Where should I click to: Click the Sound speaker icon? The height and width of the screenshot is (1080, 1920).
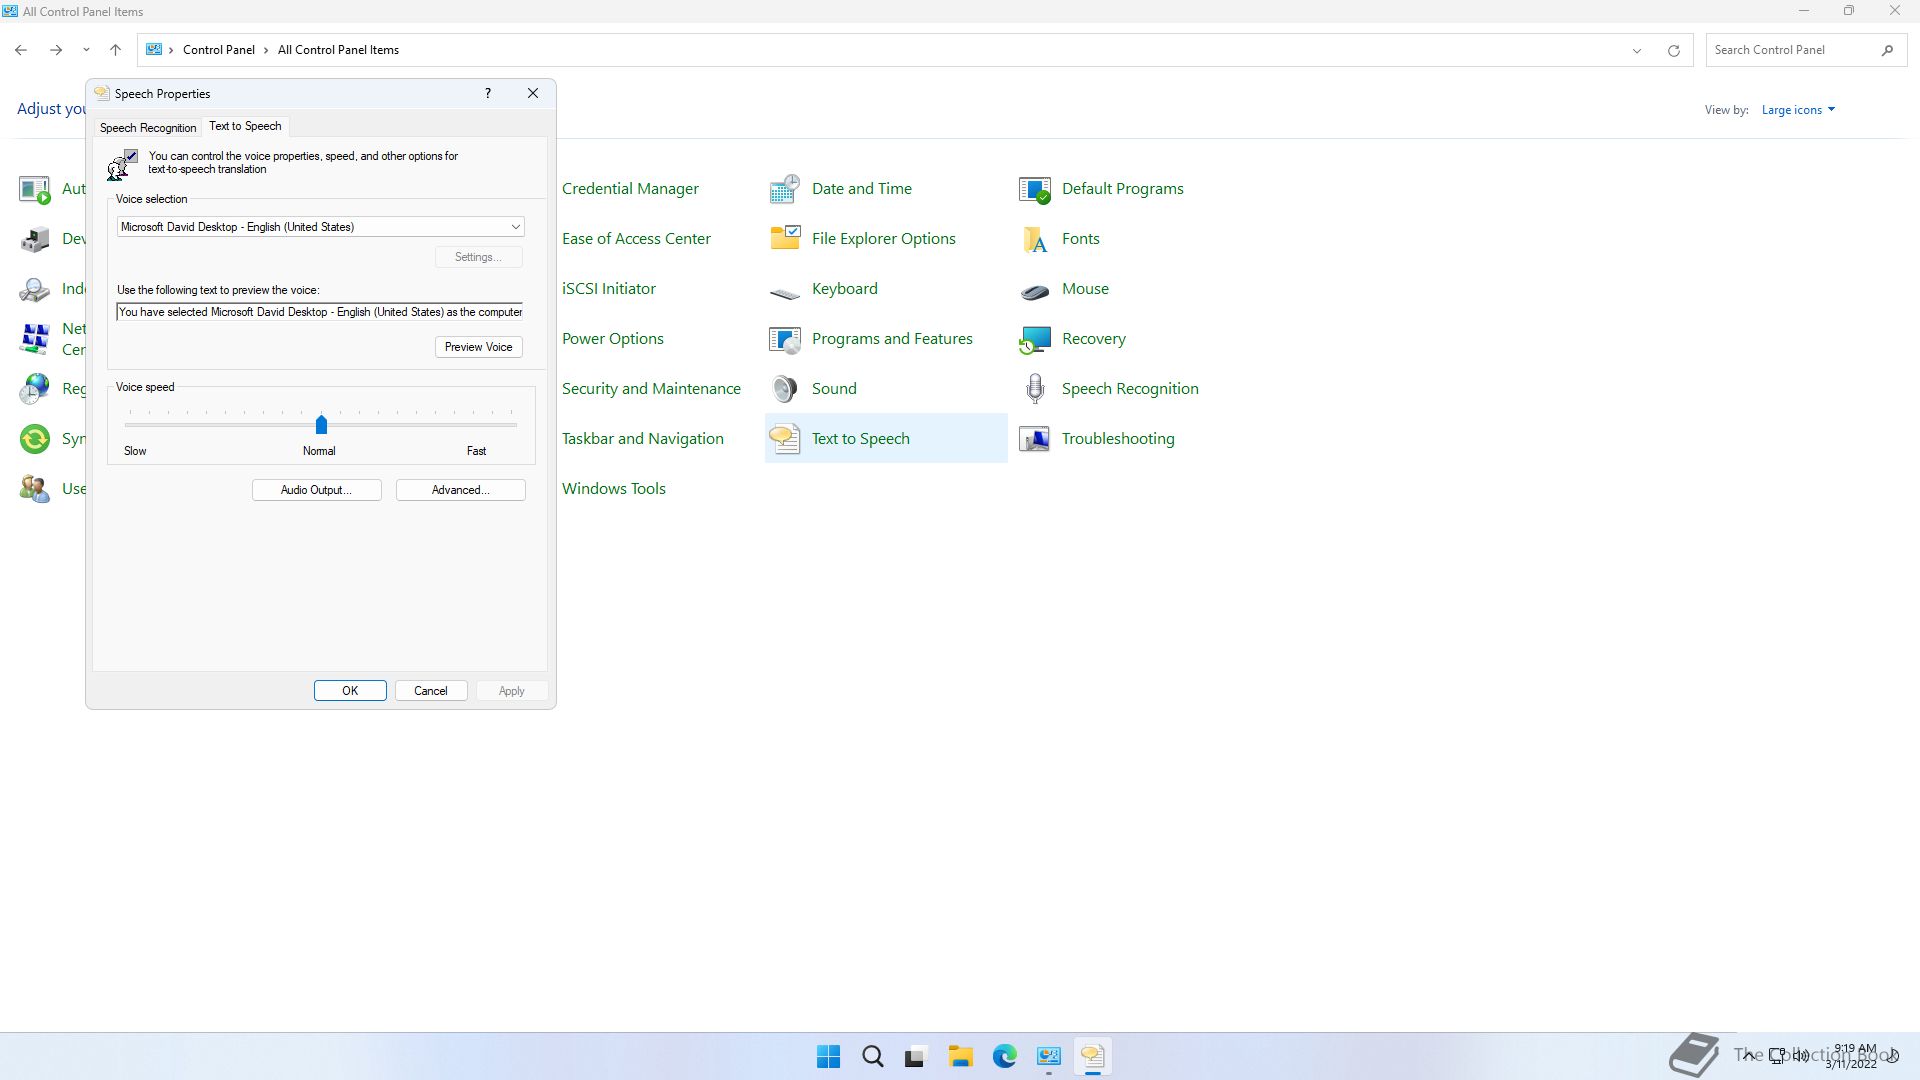[785, 388]
